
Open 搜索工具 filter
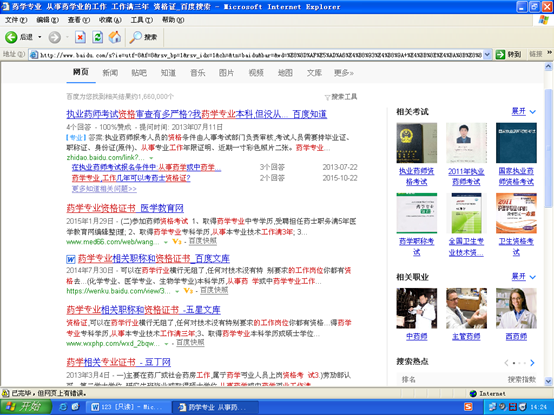point(341,97)
